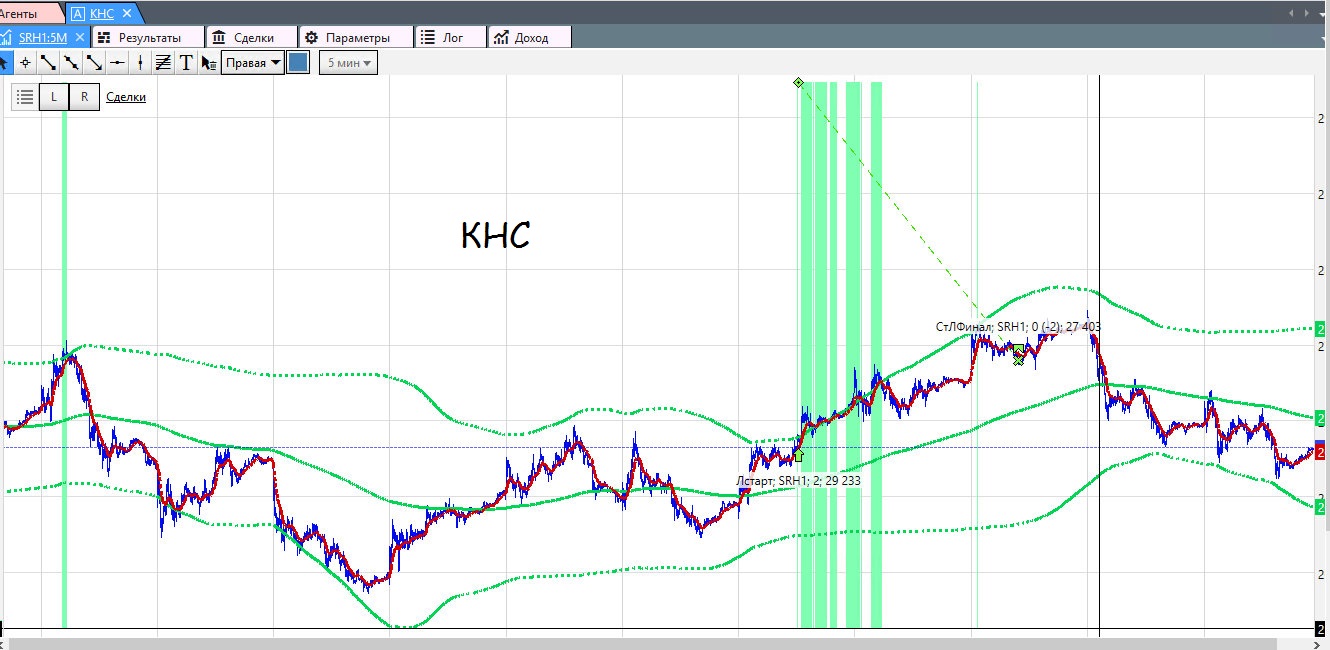The width and height of the screenshot is (1330, 650).
Task: Click the Лстарт; SRH1; 2; 29 233 label
Action: click(798, 480)
